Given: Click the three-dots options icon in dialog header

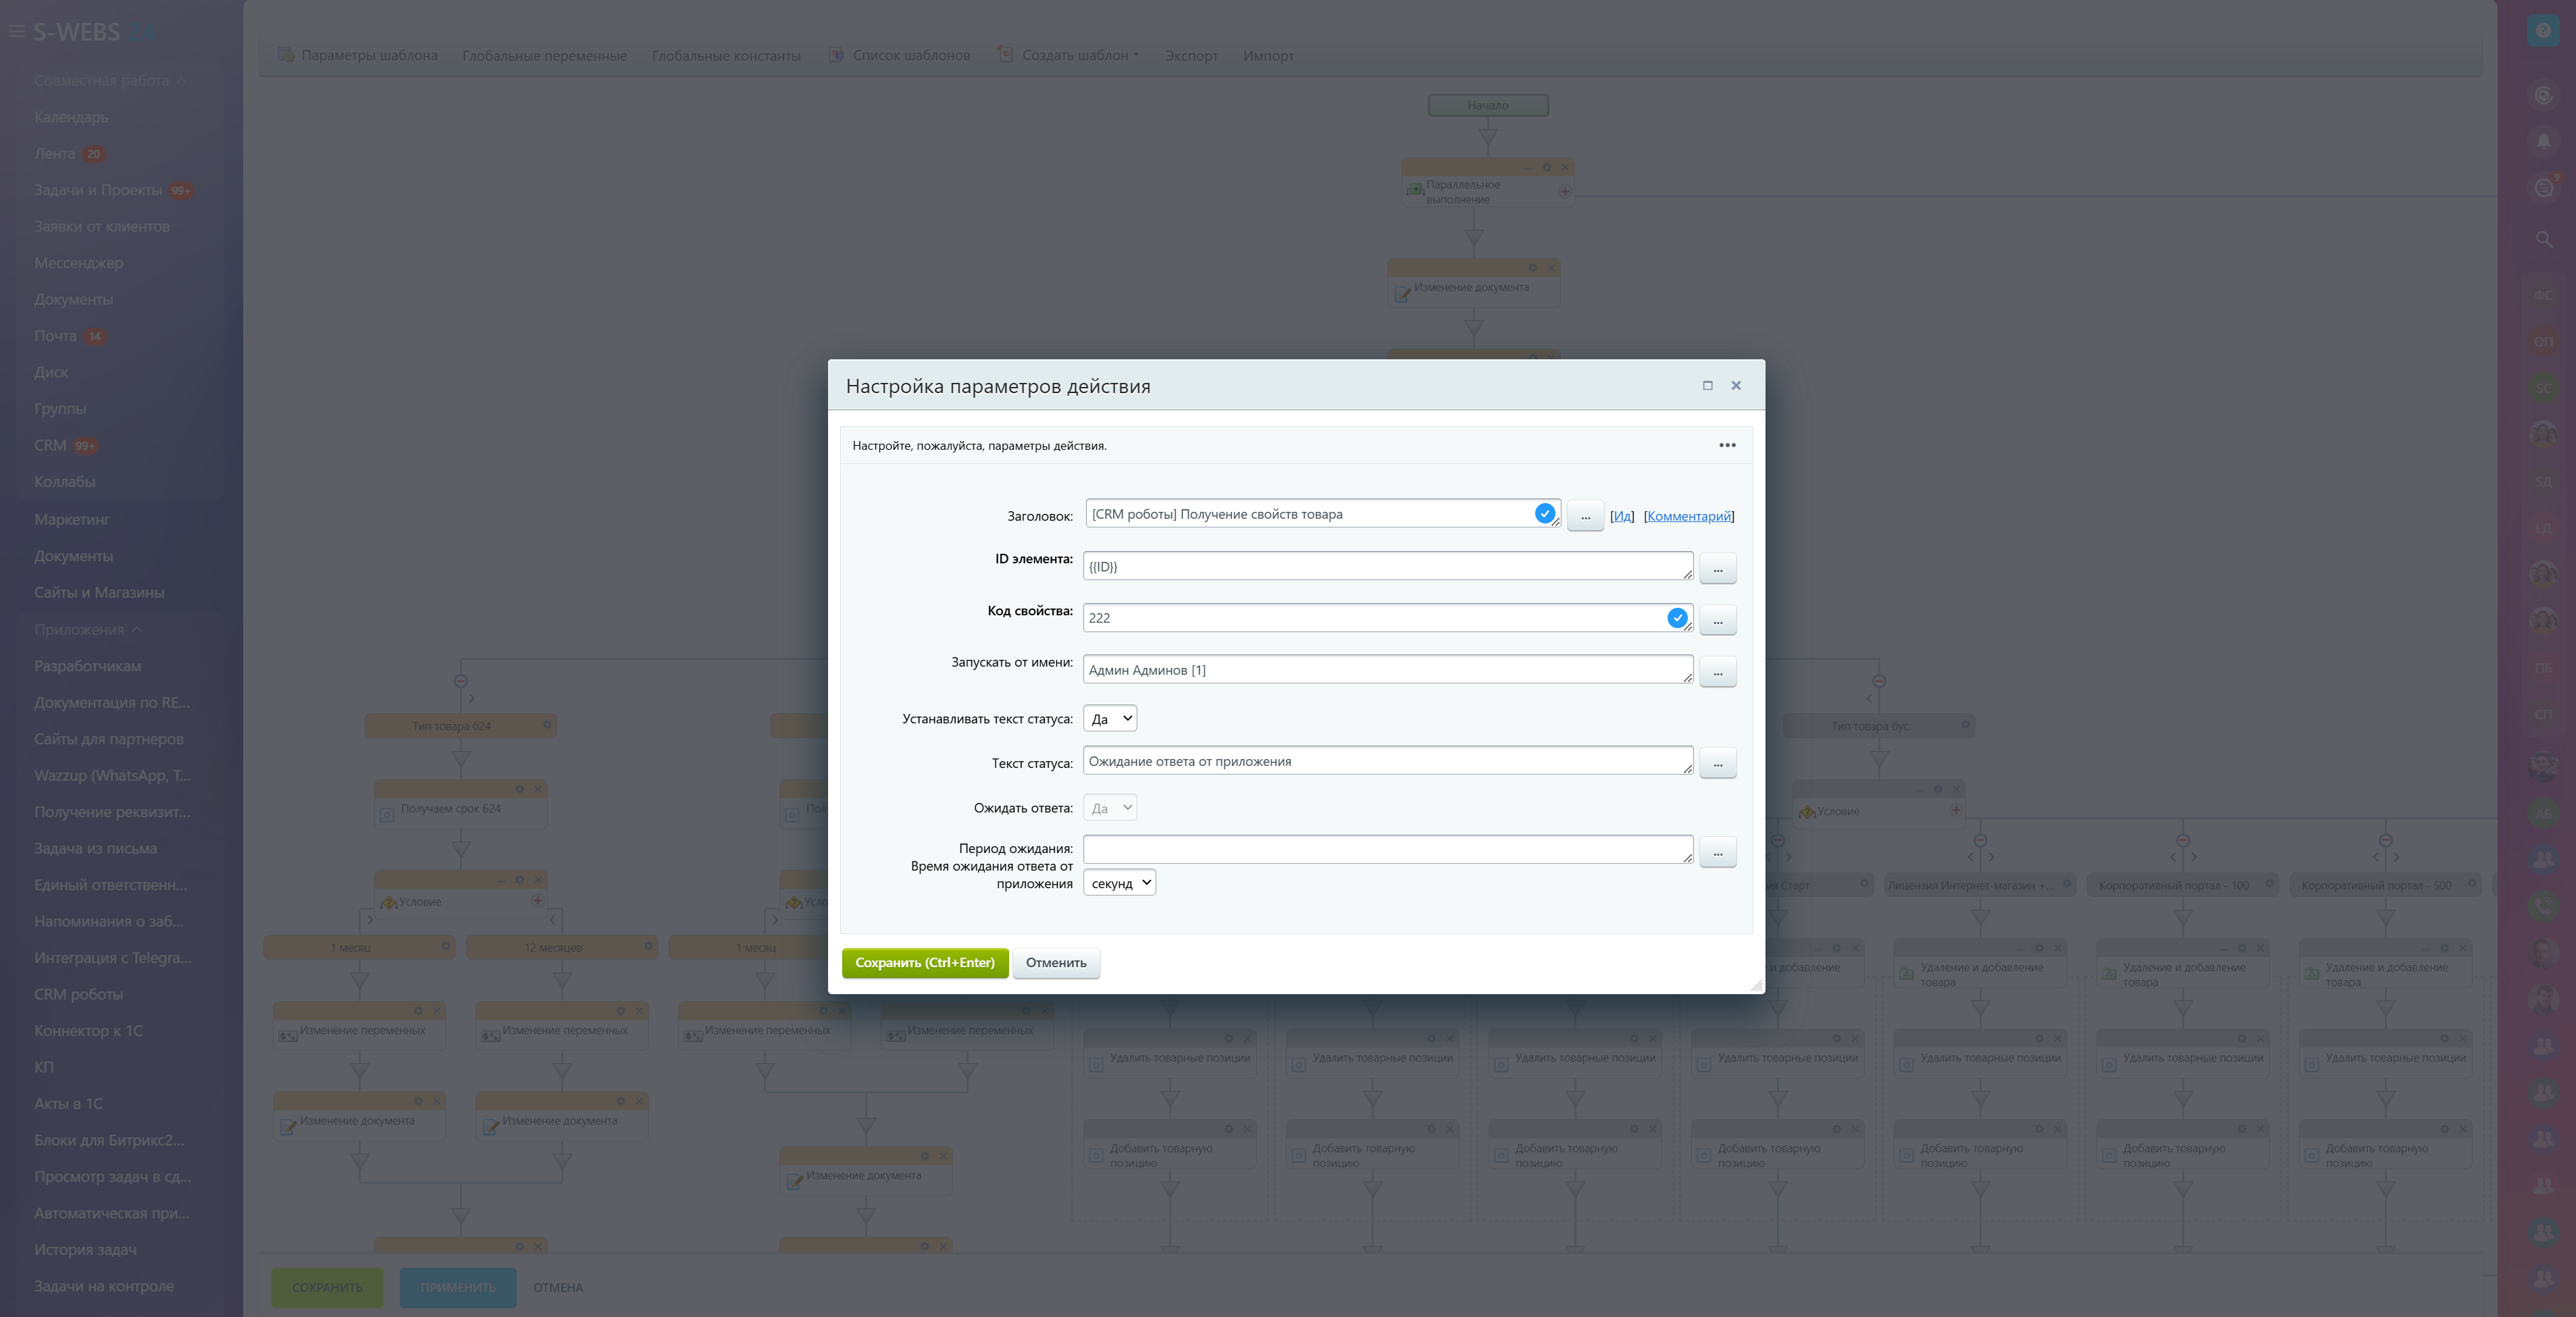Looking at the screenshot, I should click(x=1727, y=445).
